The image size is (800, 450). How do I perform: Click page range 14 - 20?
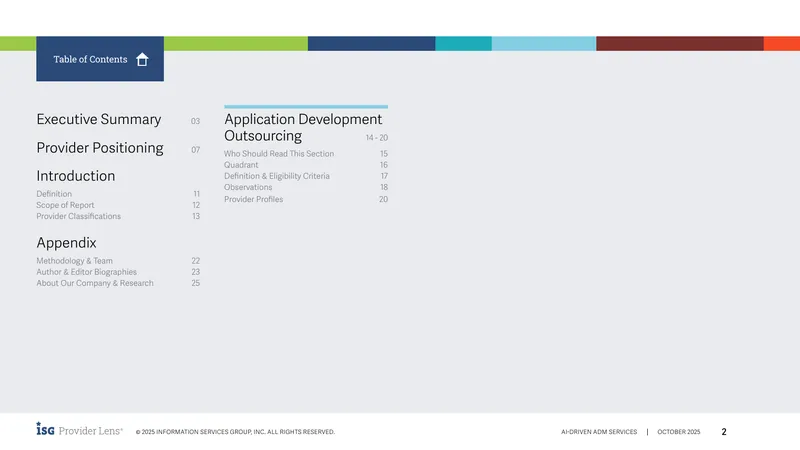377,138
